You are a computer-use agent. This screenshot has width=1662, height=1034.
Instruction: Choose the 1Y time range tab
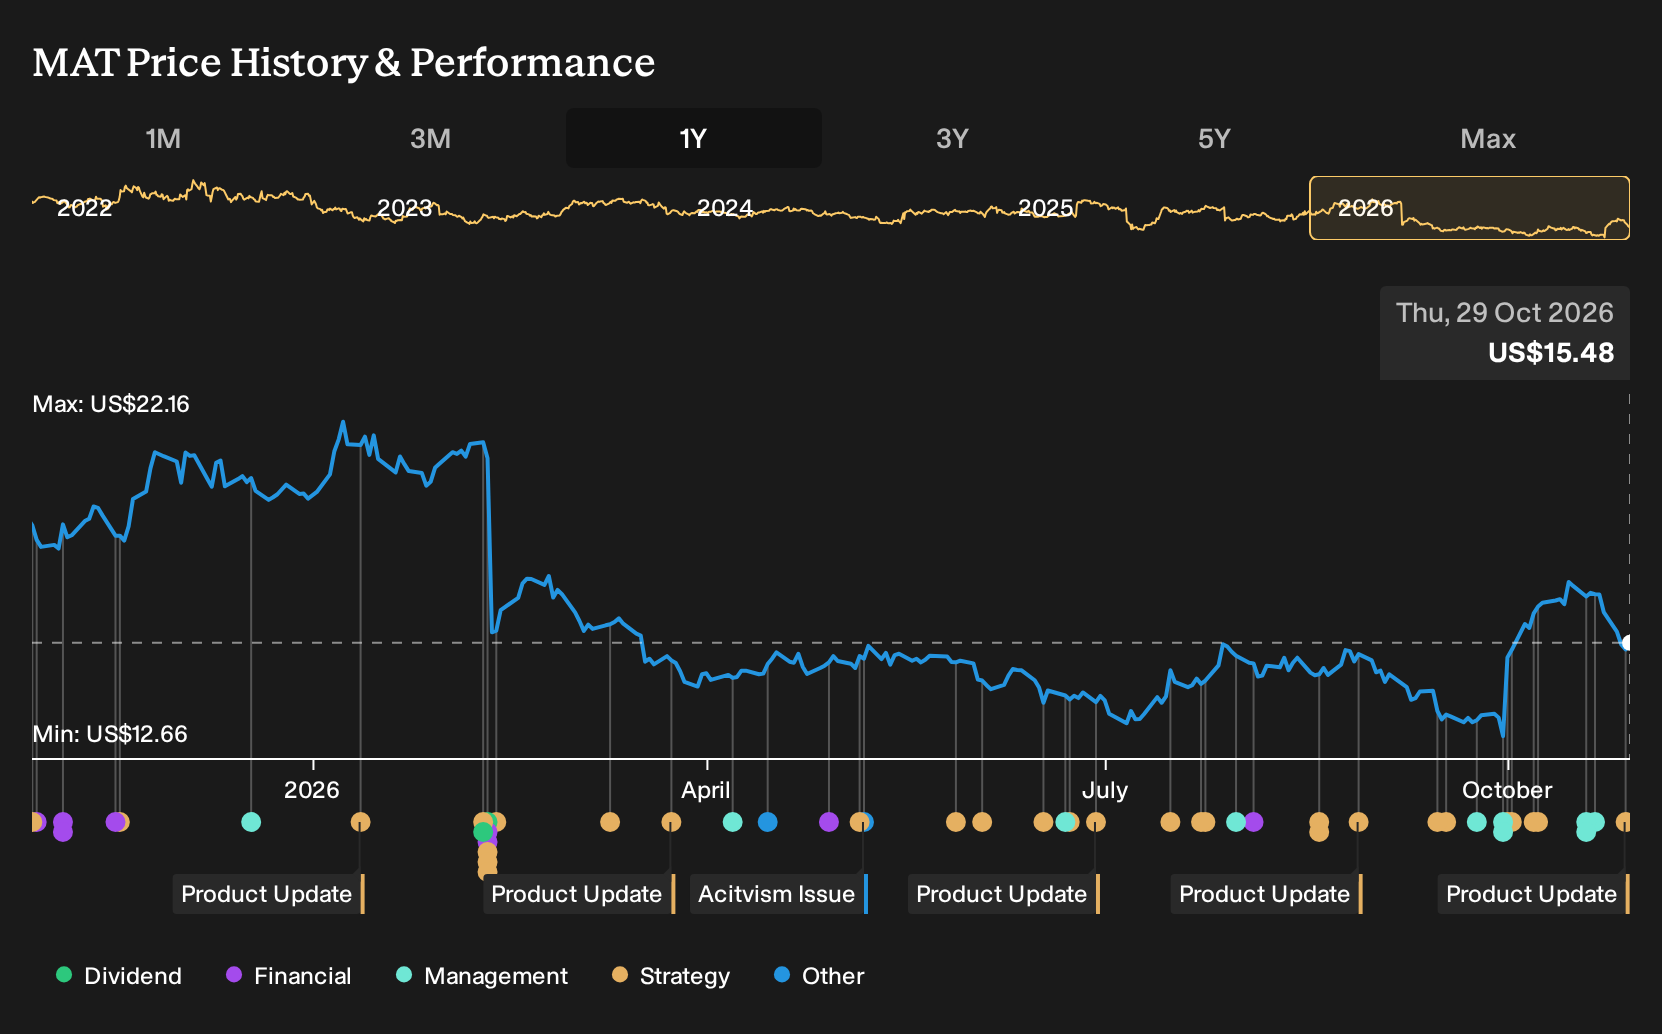coord(693,138)
